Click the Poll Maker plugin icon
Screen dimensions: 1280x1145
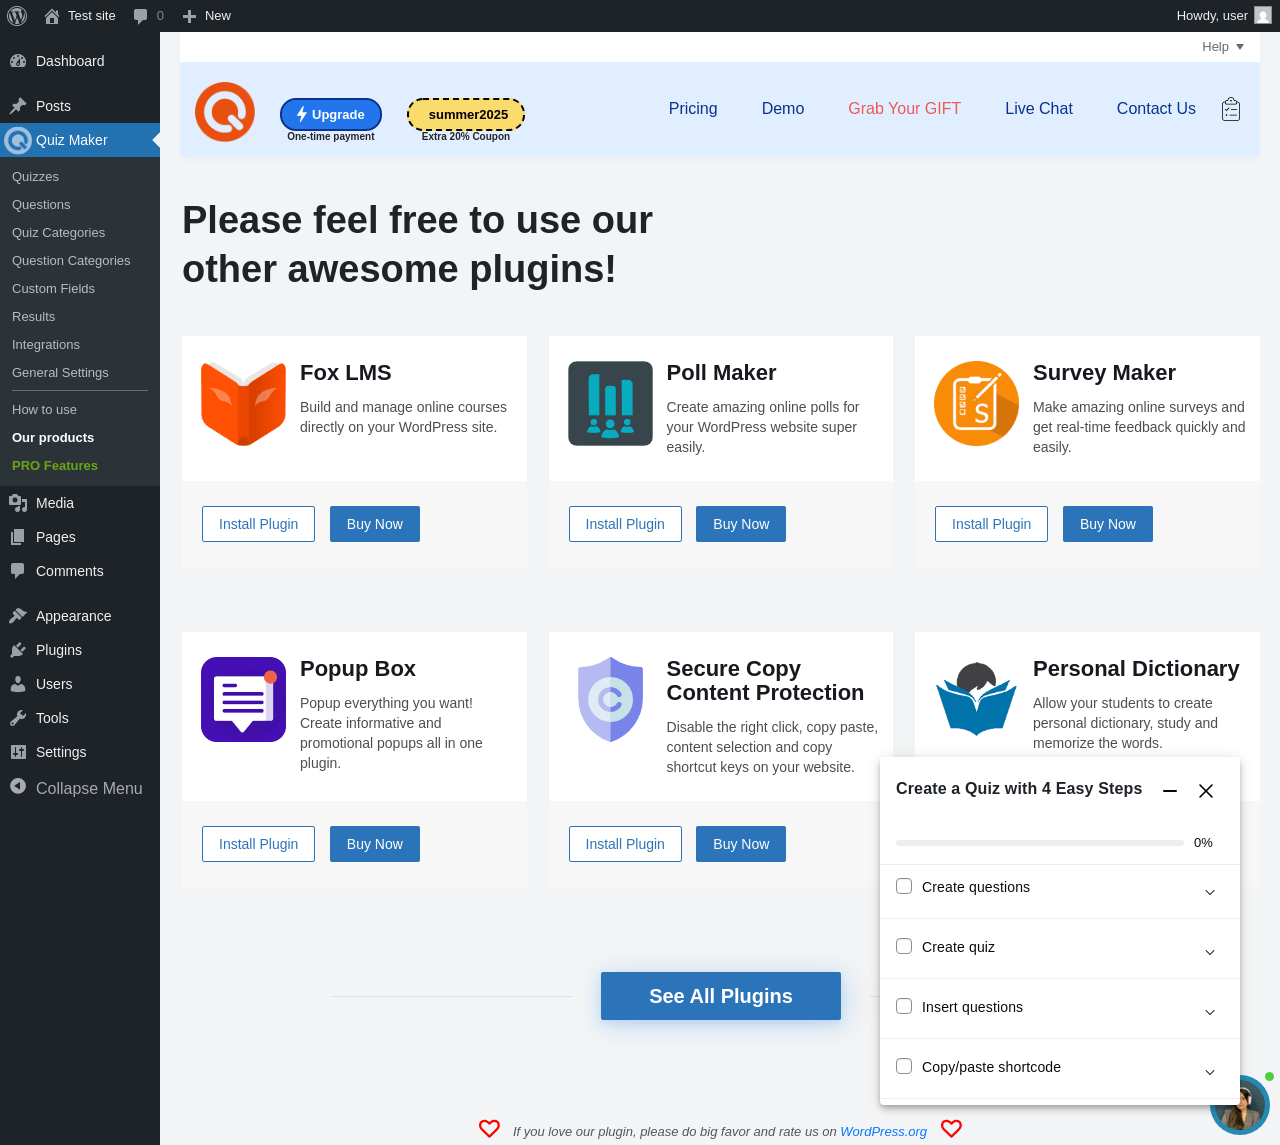[x=610, y=404]
